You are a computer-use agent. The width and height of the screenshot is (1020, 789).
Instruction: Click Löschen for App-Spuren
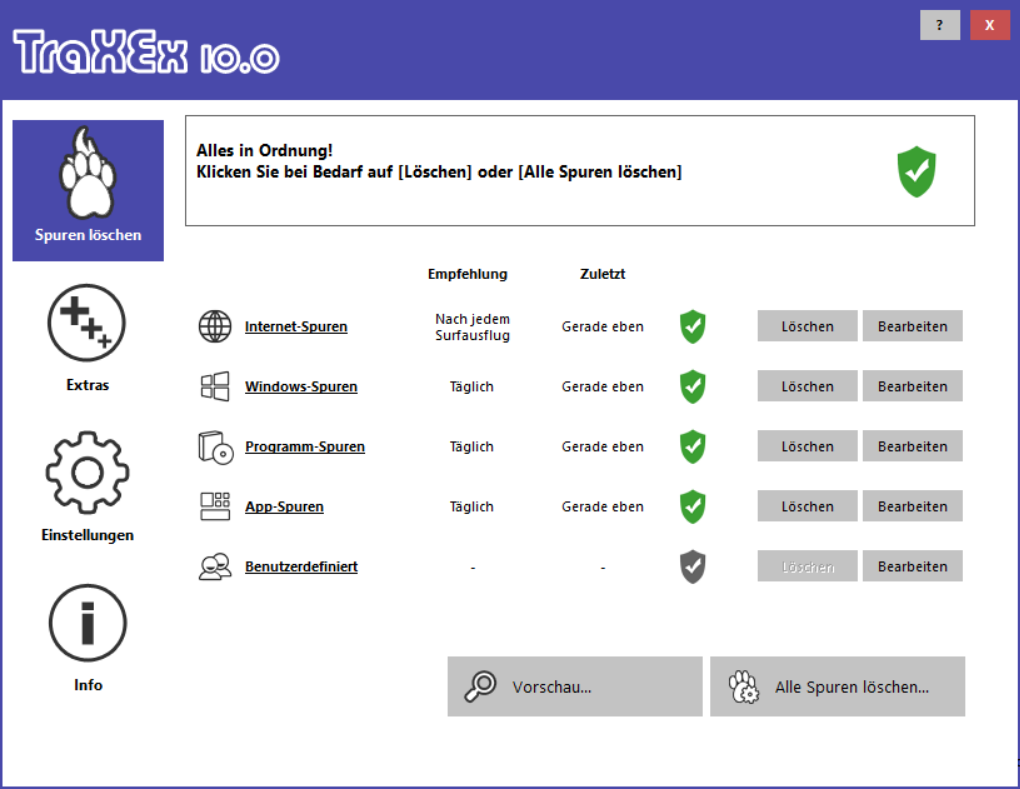pyautogui.click(x=807, y=506)
